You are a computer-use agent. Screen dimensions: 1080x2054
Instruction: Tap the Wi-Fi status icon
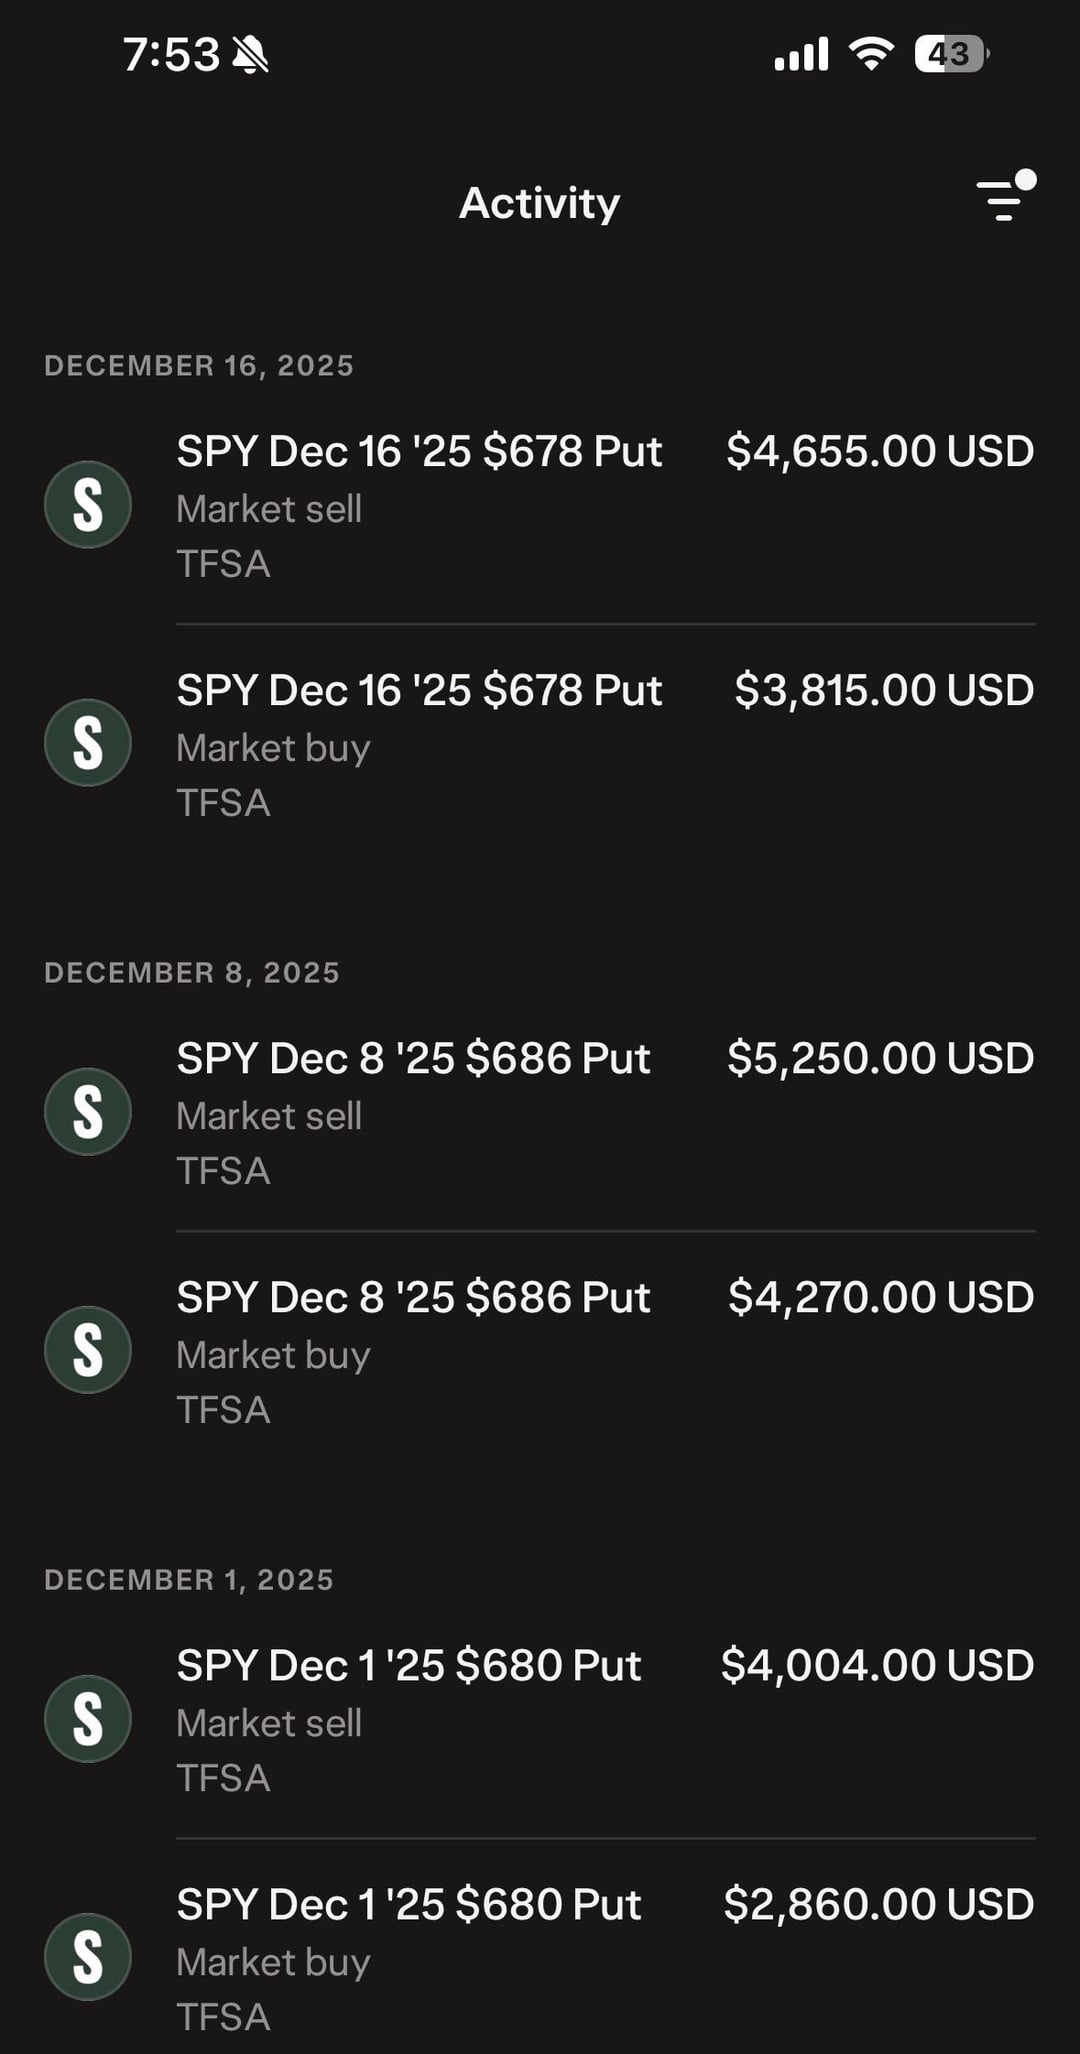click(x=871, y=54)
